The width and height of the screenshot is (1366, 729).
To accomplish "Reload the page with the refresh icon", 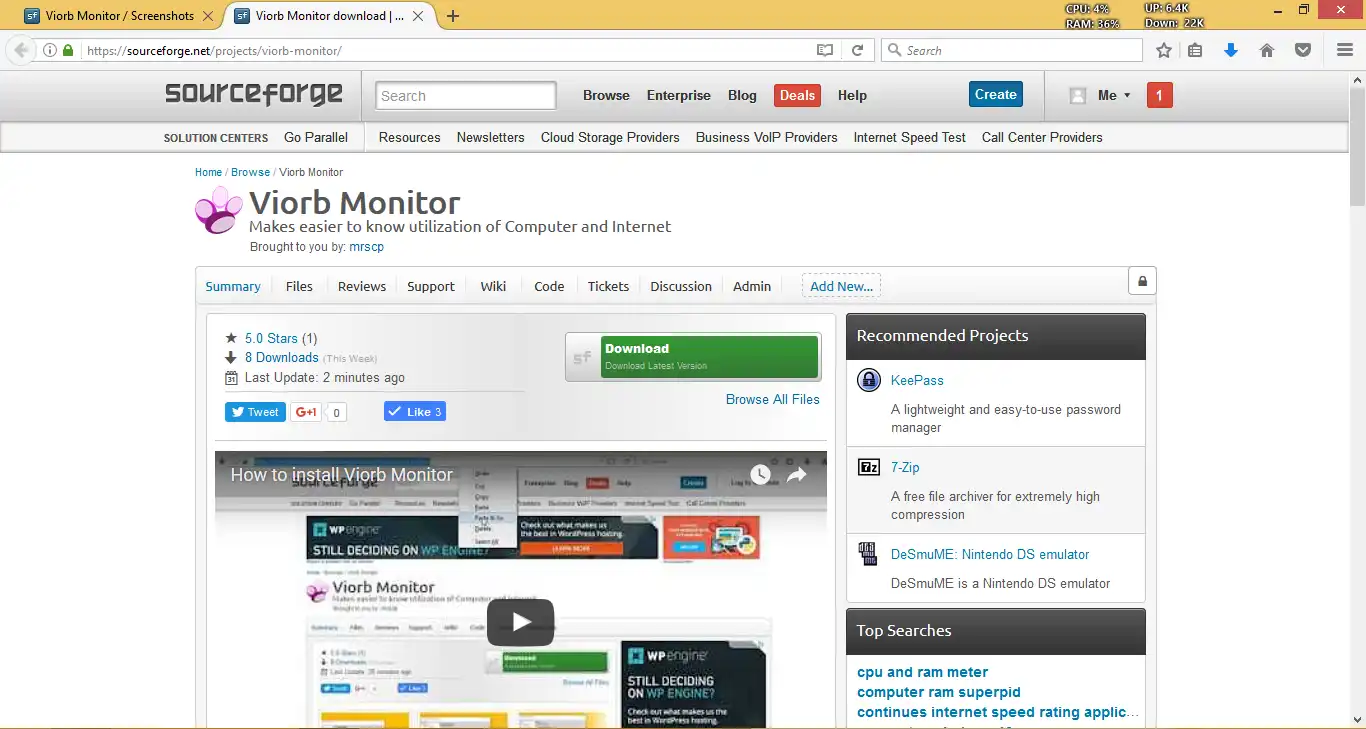I will coord(857,50).
